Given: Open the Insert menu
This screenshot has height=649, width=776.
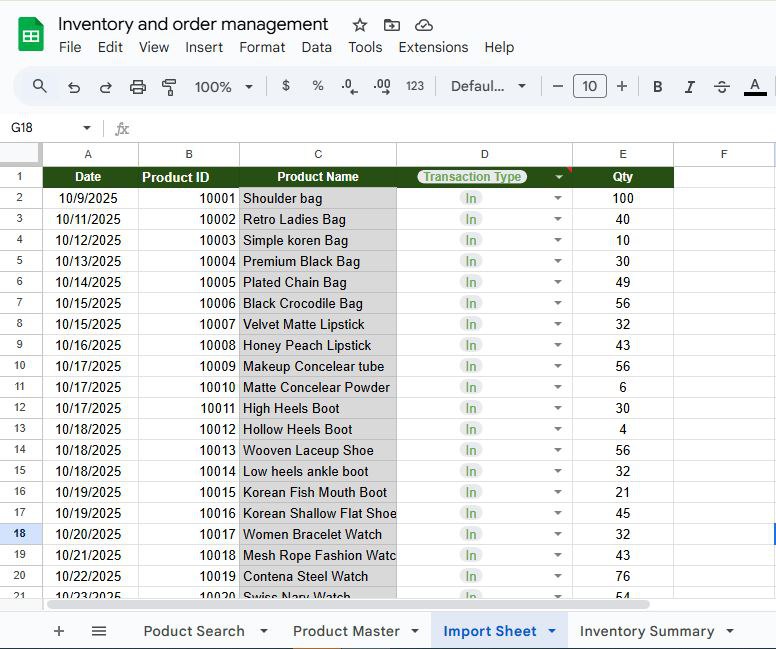Looking at the screenshot, I should tap(204, 47).
